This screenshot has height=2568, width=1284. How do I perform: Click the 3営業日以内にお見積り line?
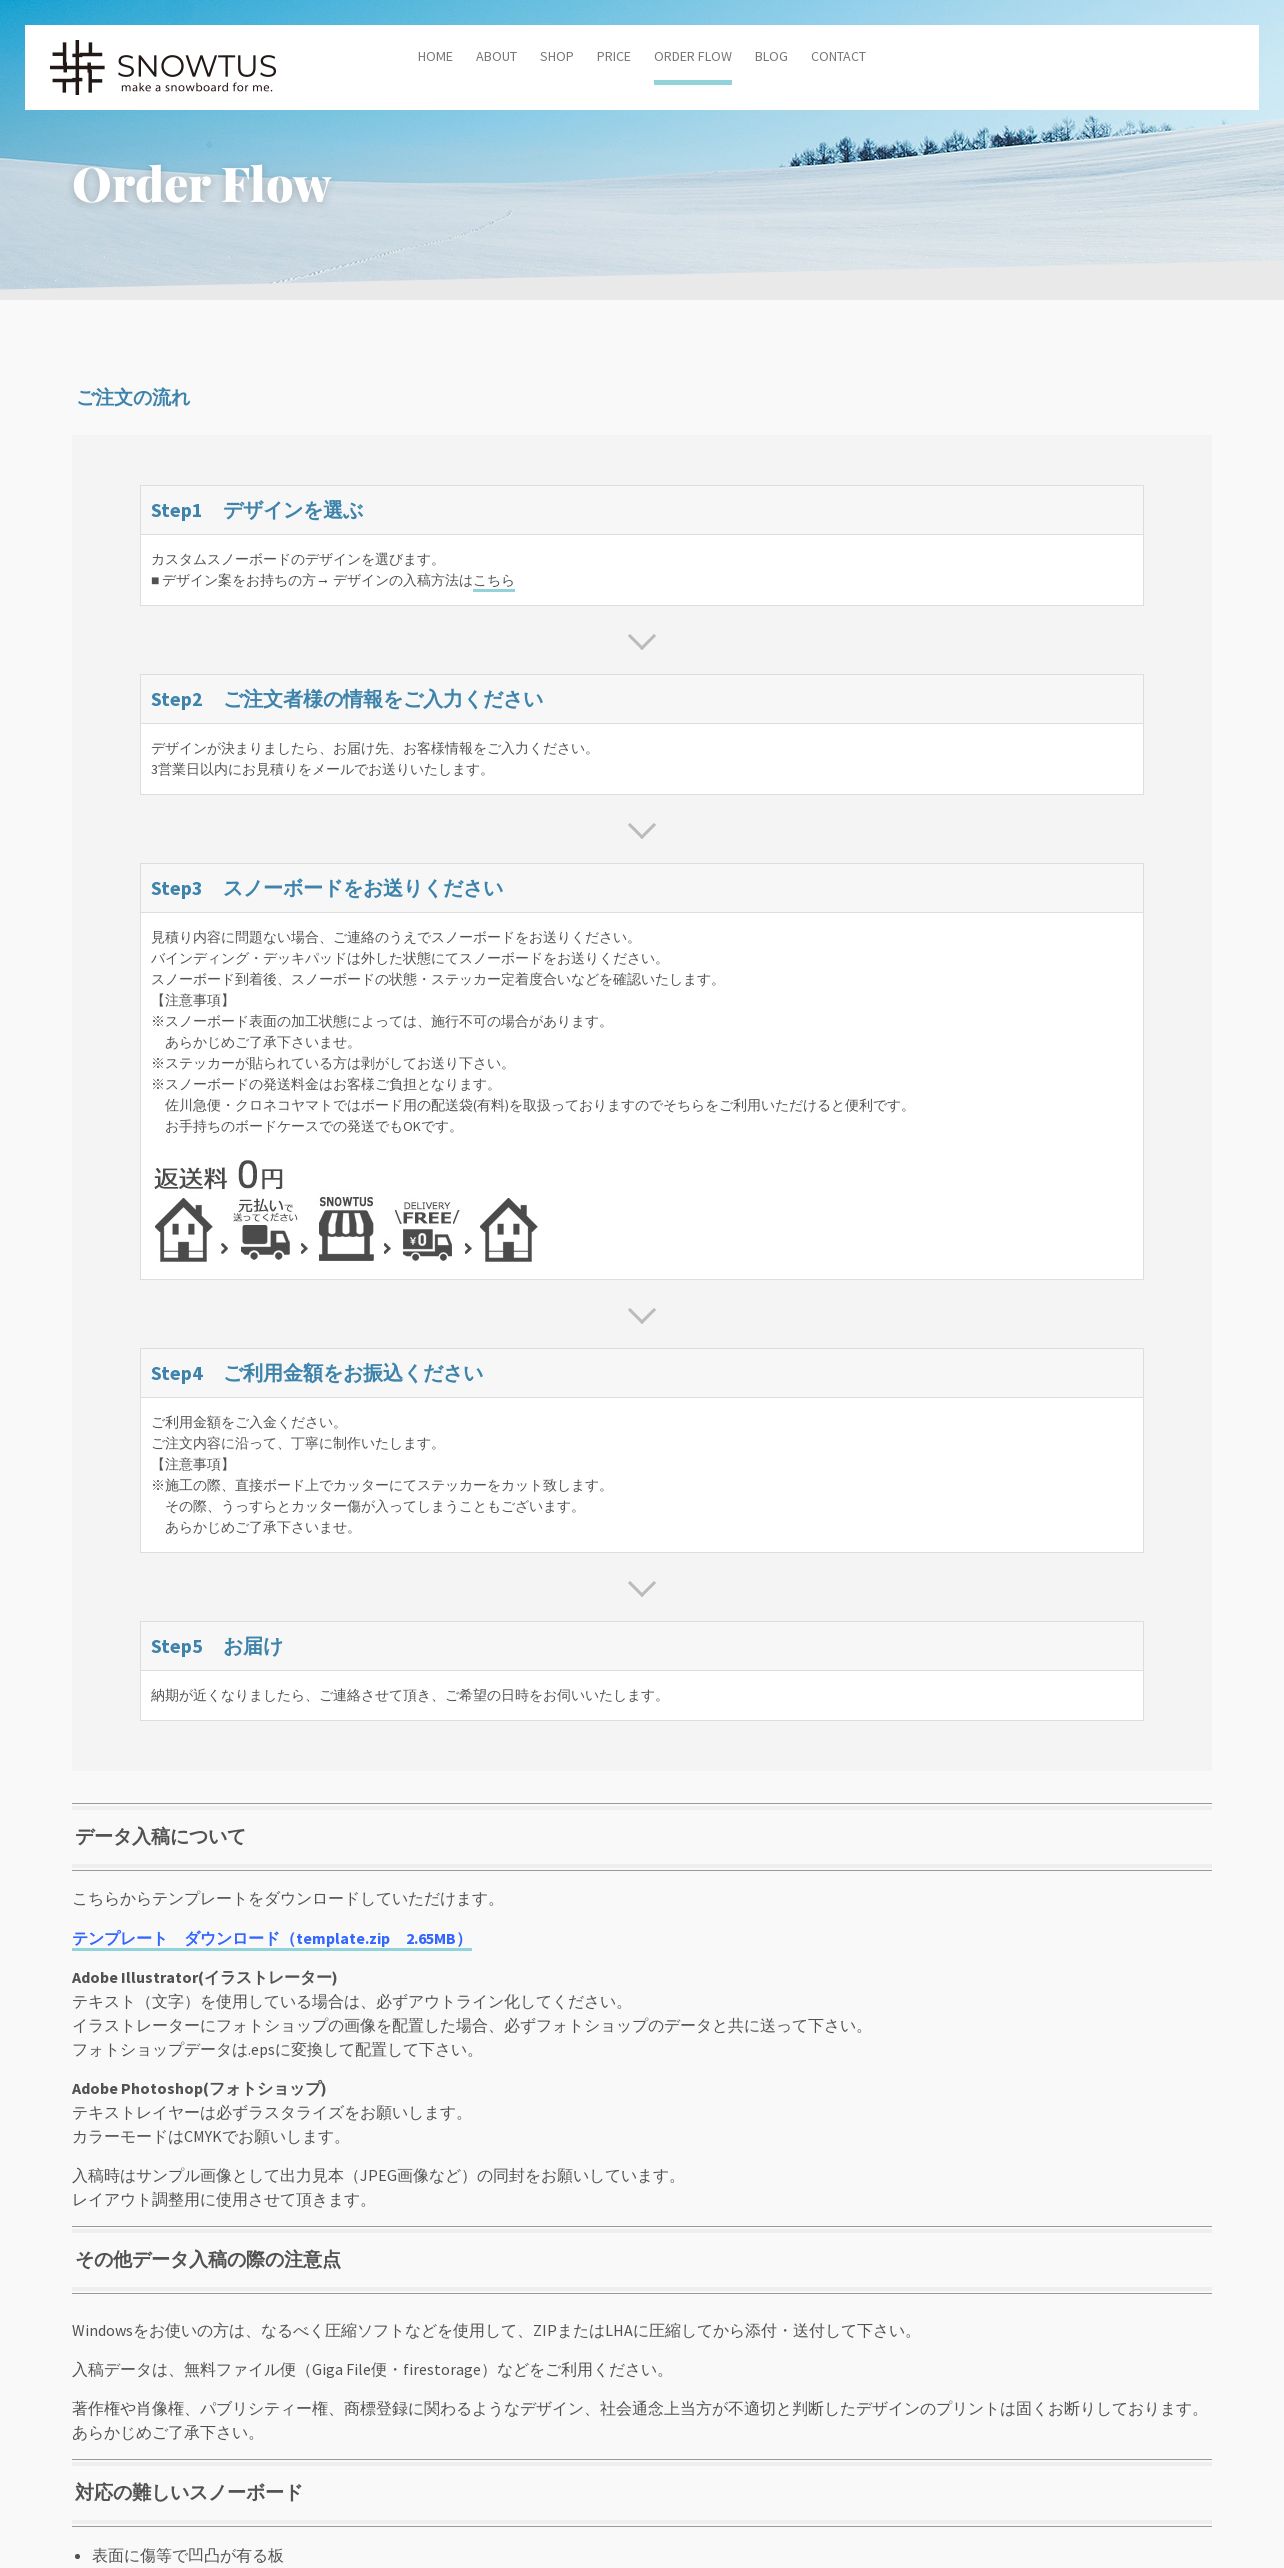321,769
